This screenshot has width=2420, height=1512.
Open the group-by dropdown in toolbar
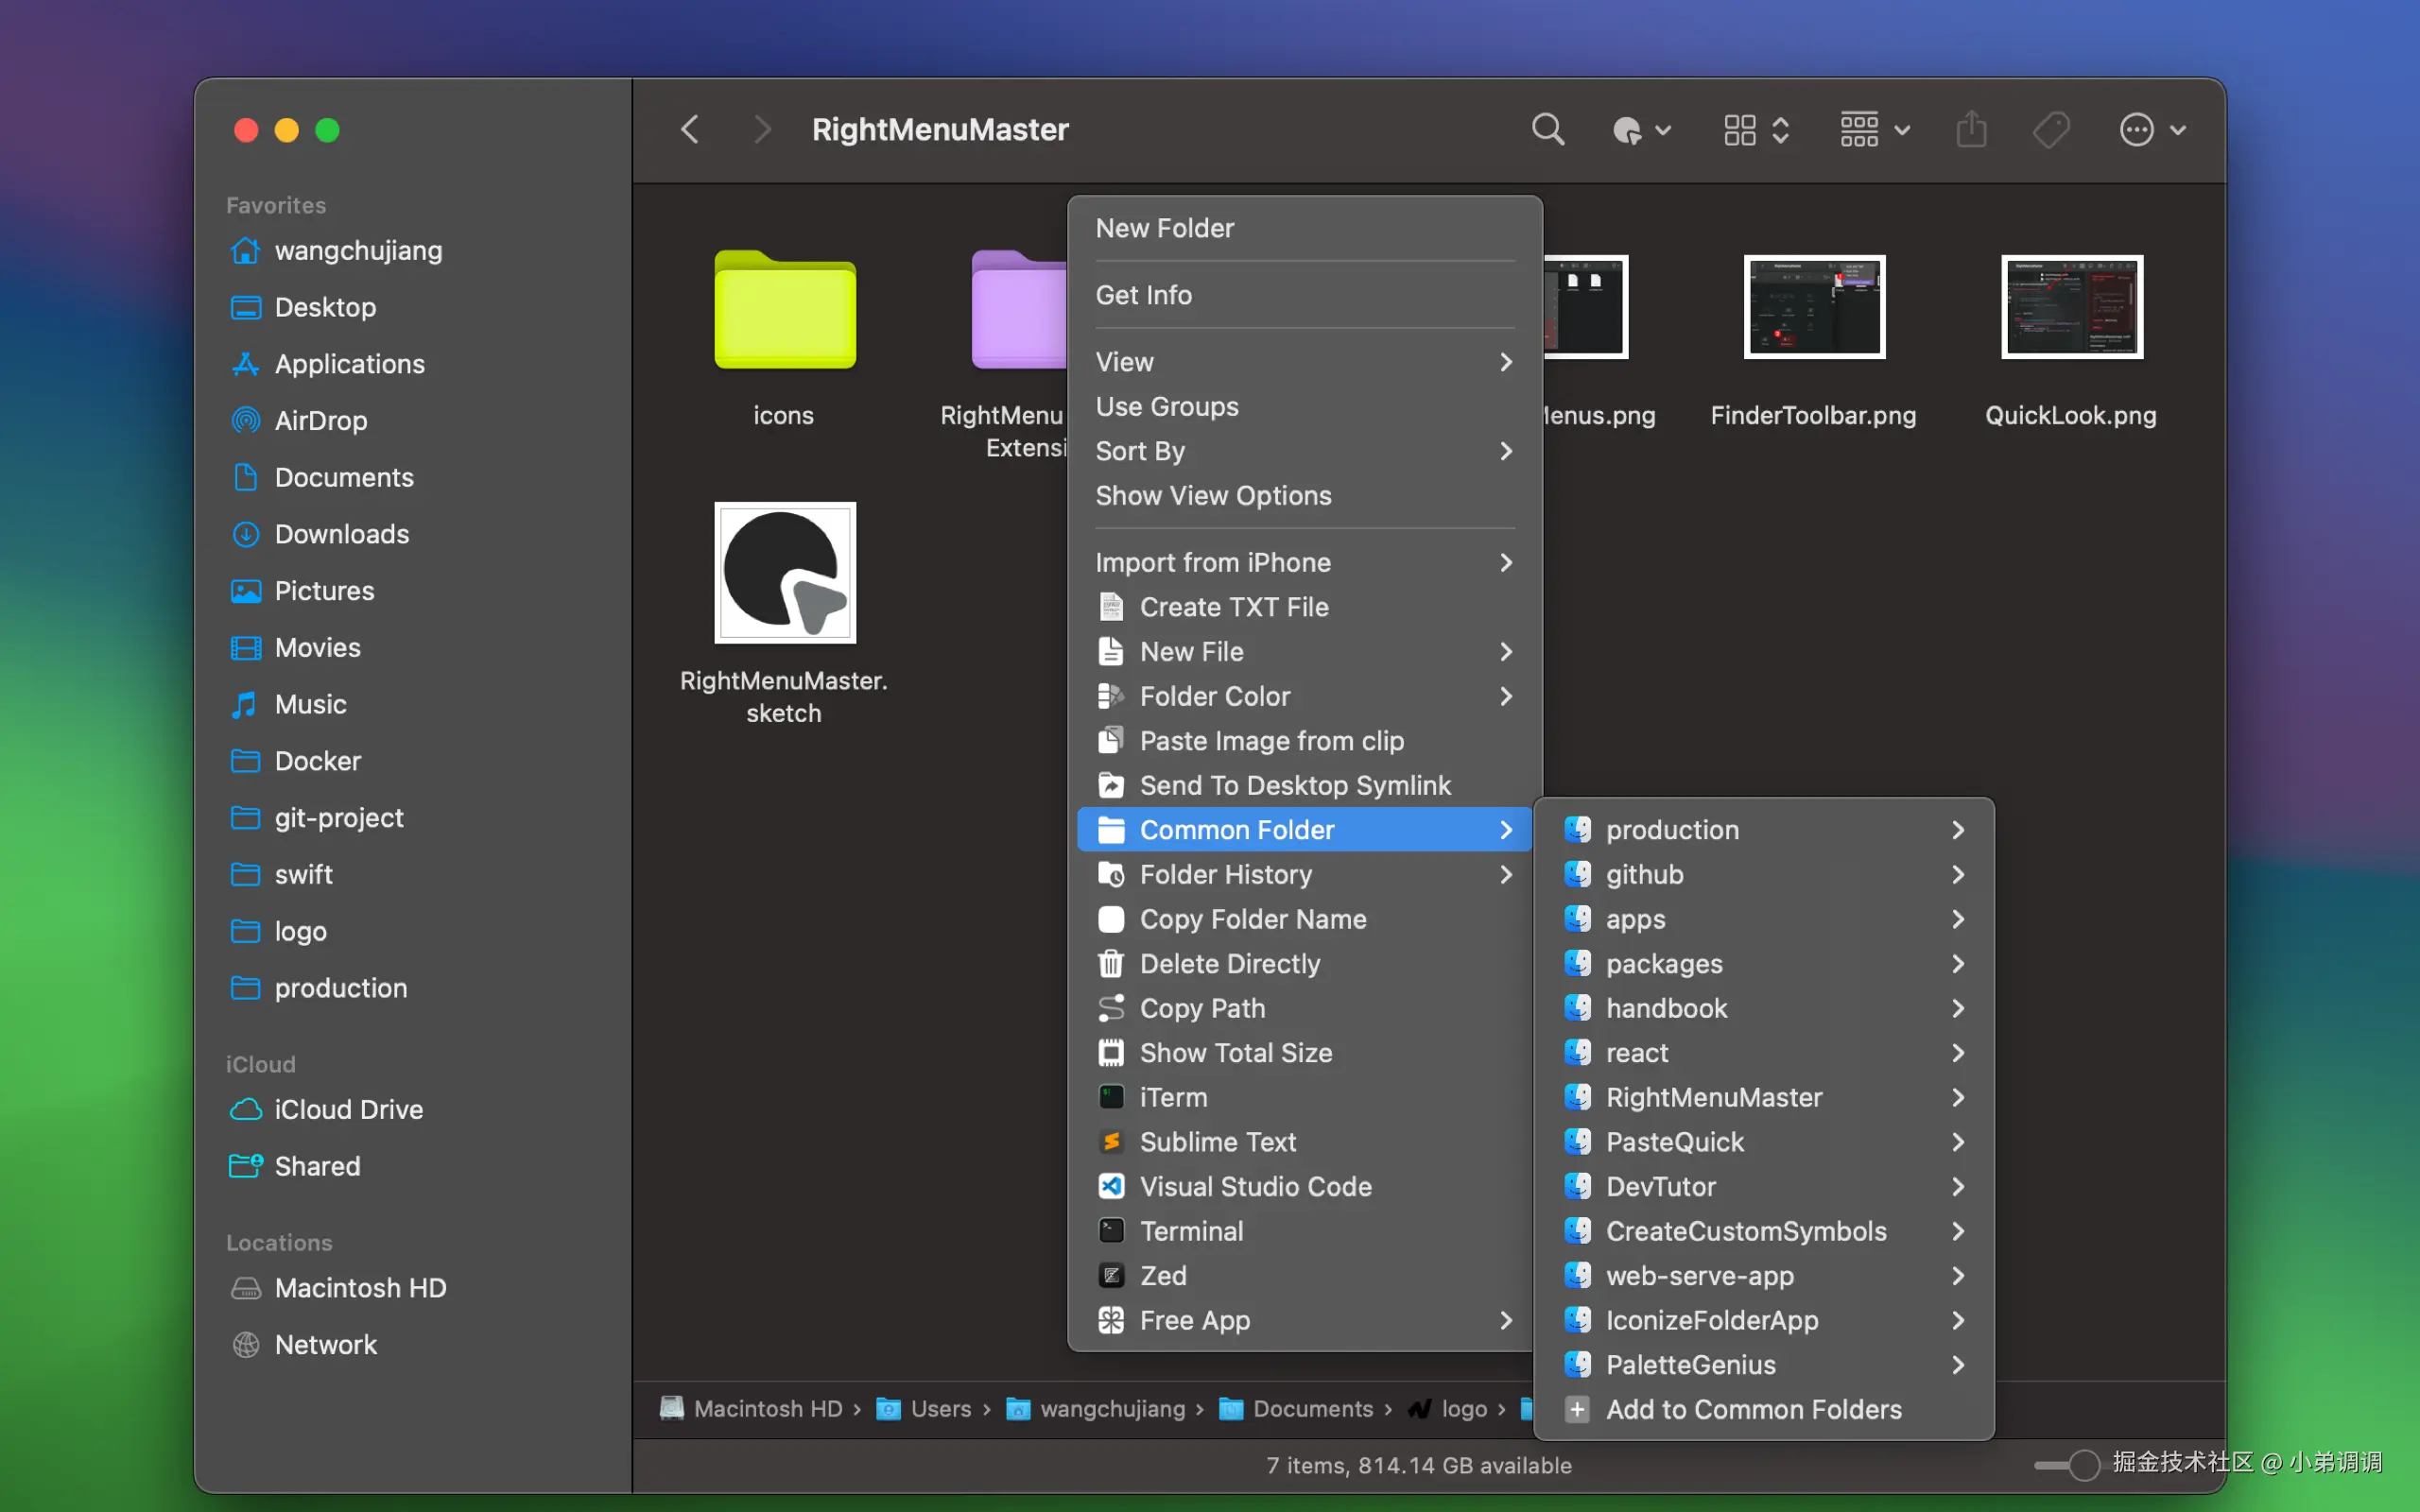[x=1874, y=130]
